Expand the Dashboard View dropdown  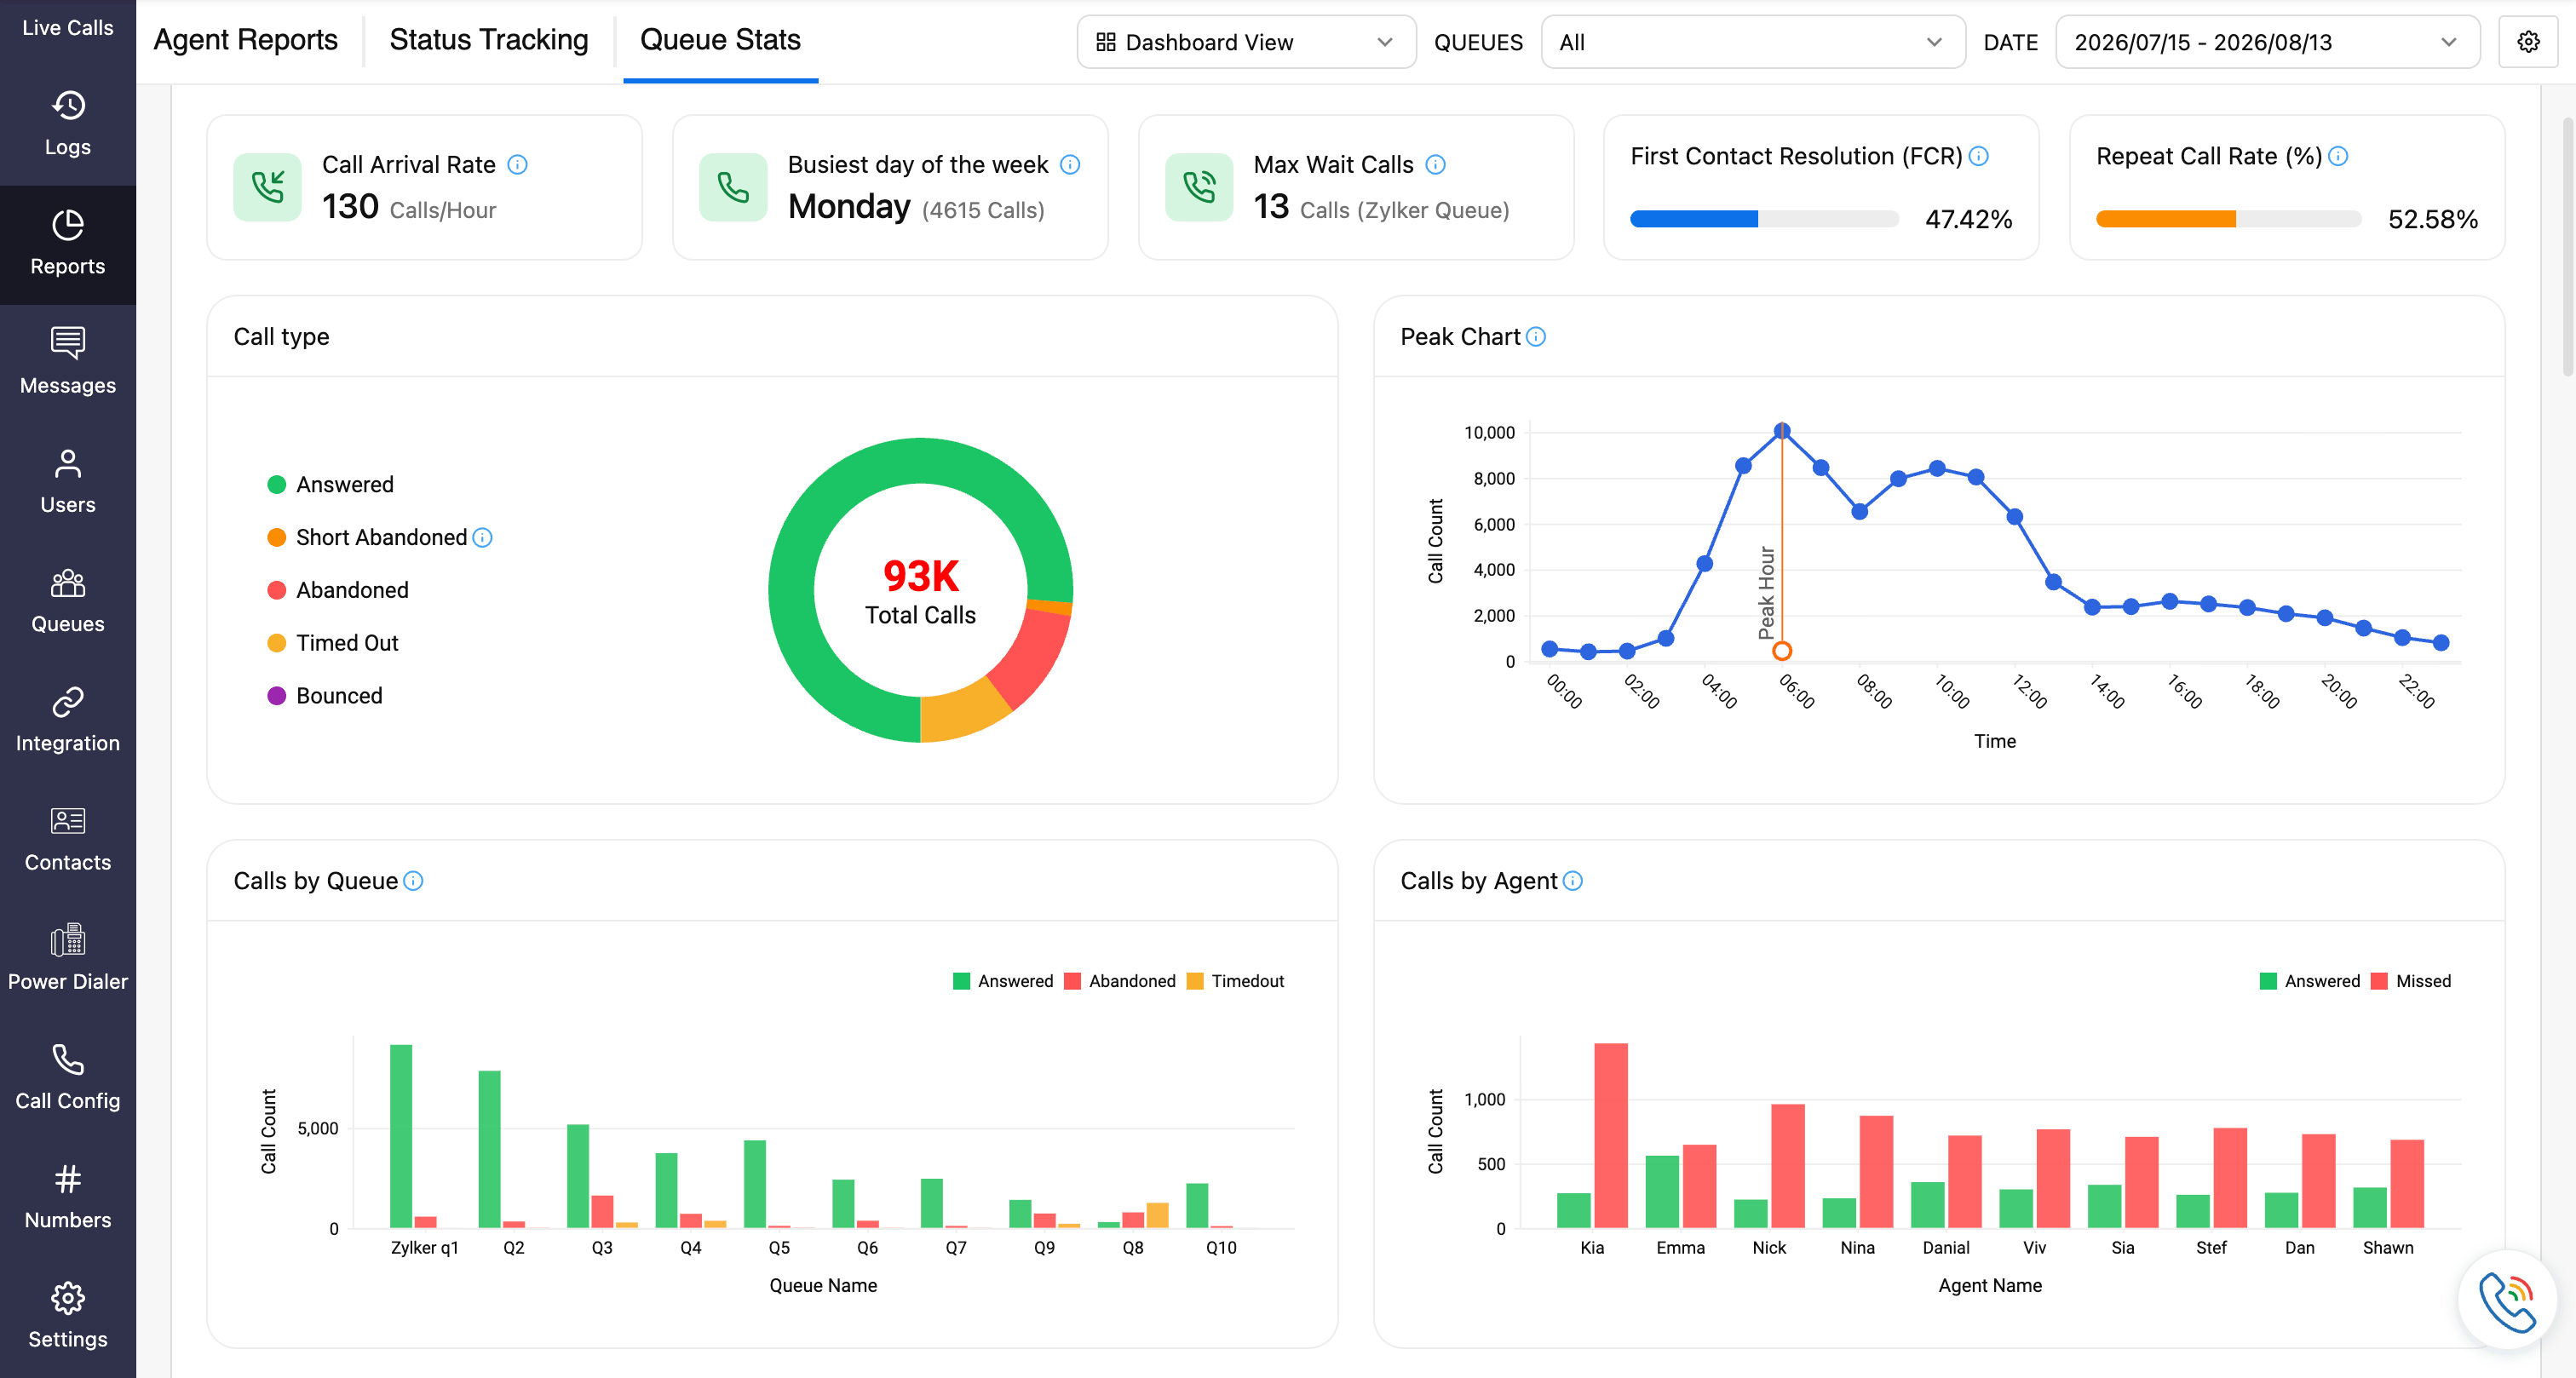1246,42
